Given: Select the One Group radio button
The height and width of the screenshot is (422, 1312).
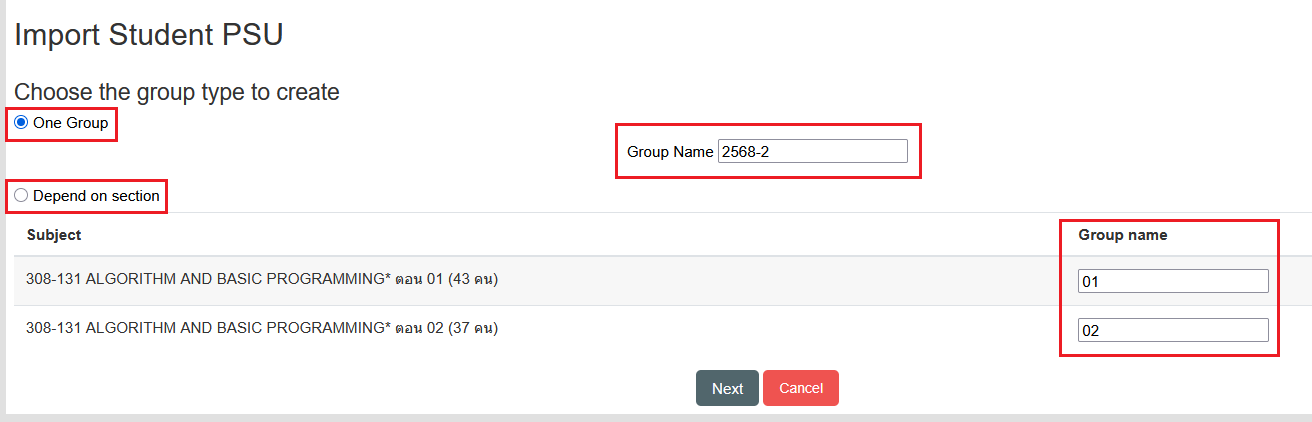Looking at the screenshot, I should pyautogui.click(x=21, y=123).
